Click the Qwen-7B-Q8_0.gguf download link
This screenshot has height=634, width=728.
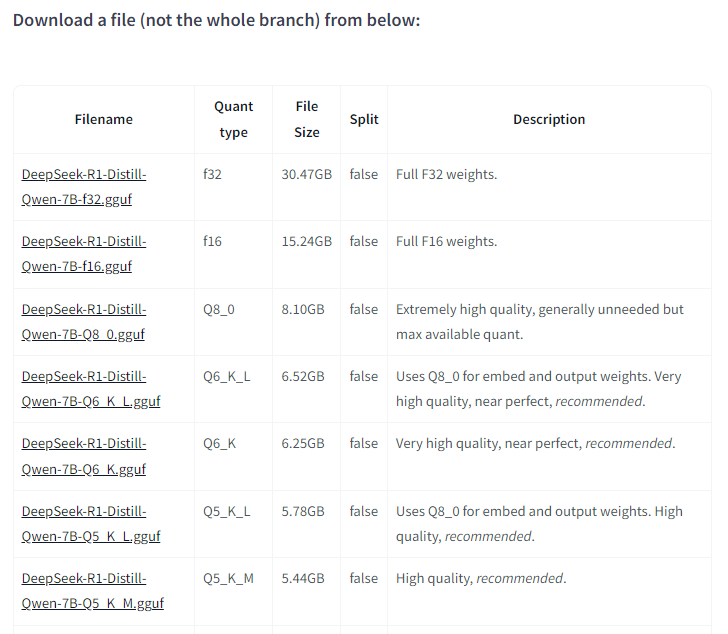[x=83, y=334]
